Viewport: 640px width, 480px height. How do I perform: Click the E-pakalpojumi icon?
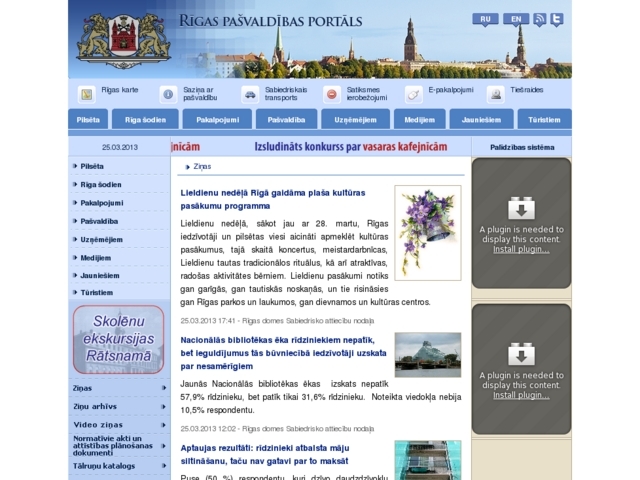[x=413, y=94]
